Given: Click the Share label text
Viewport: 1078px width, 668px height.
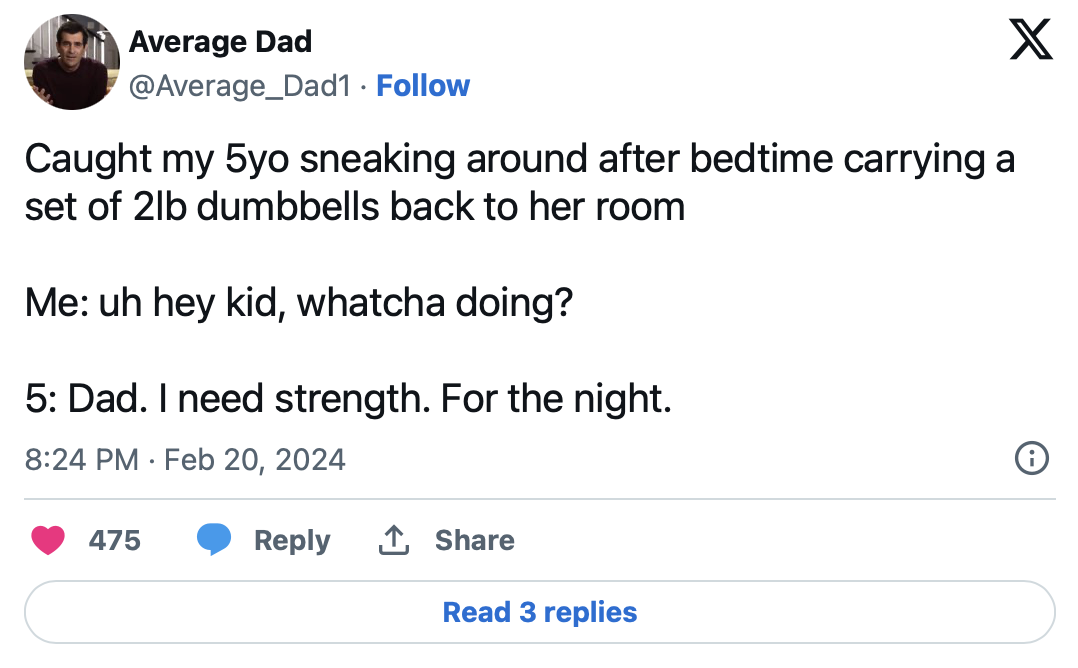Looking at the screenshot, I should tap(474, 540).
